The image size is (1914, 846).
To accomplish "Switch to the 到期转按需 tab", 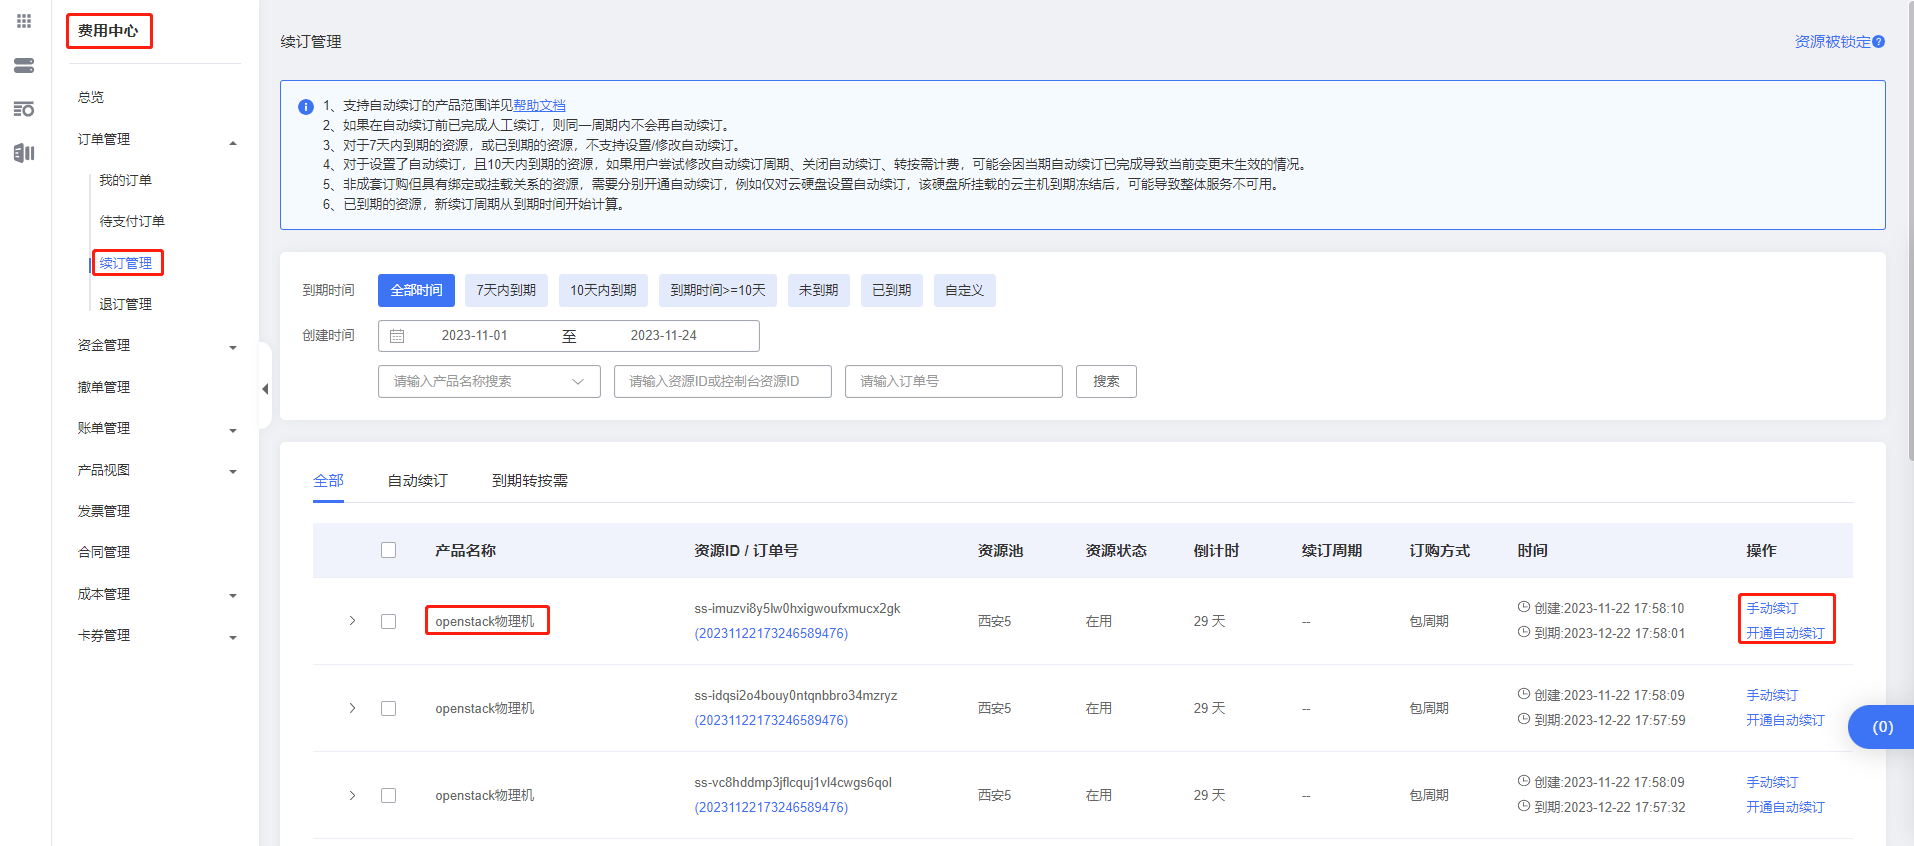I will [x=530, y=481].
